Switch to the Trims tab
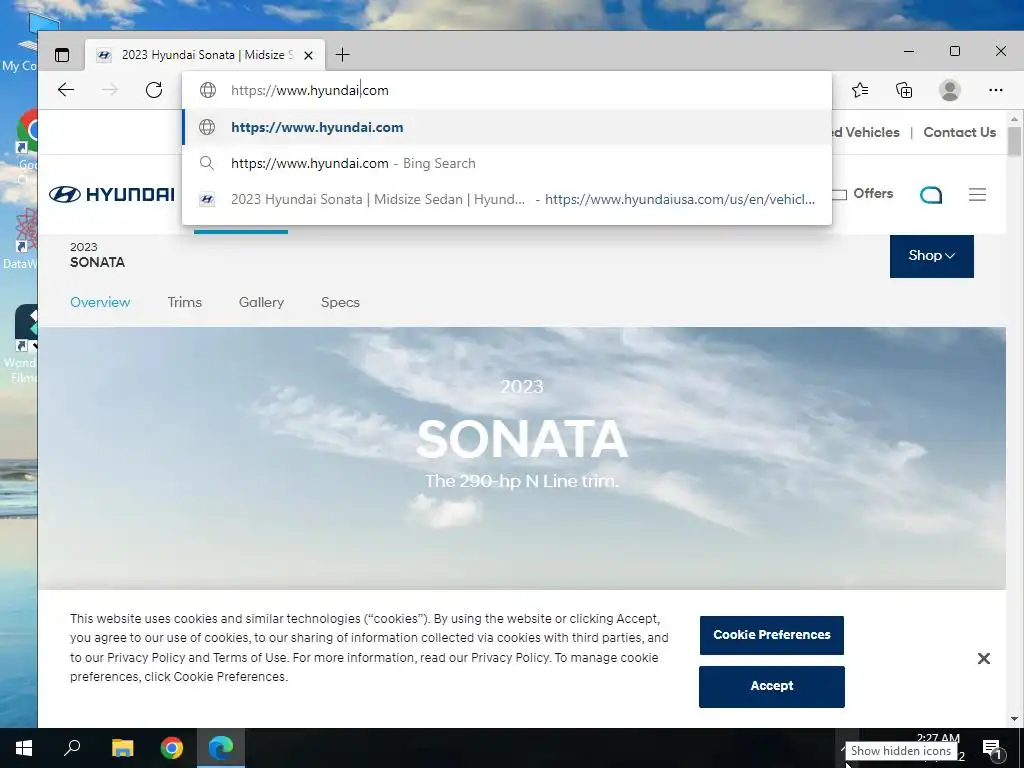Image resolution: width=1024 pixels, height=768 pixels. click(x=184, y=302)
